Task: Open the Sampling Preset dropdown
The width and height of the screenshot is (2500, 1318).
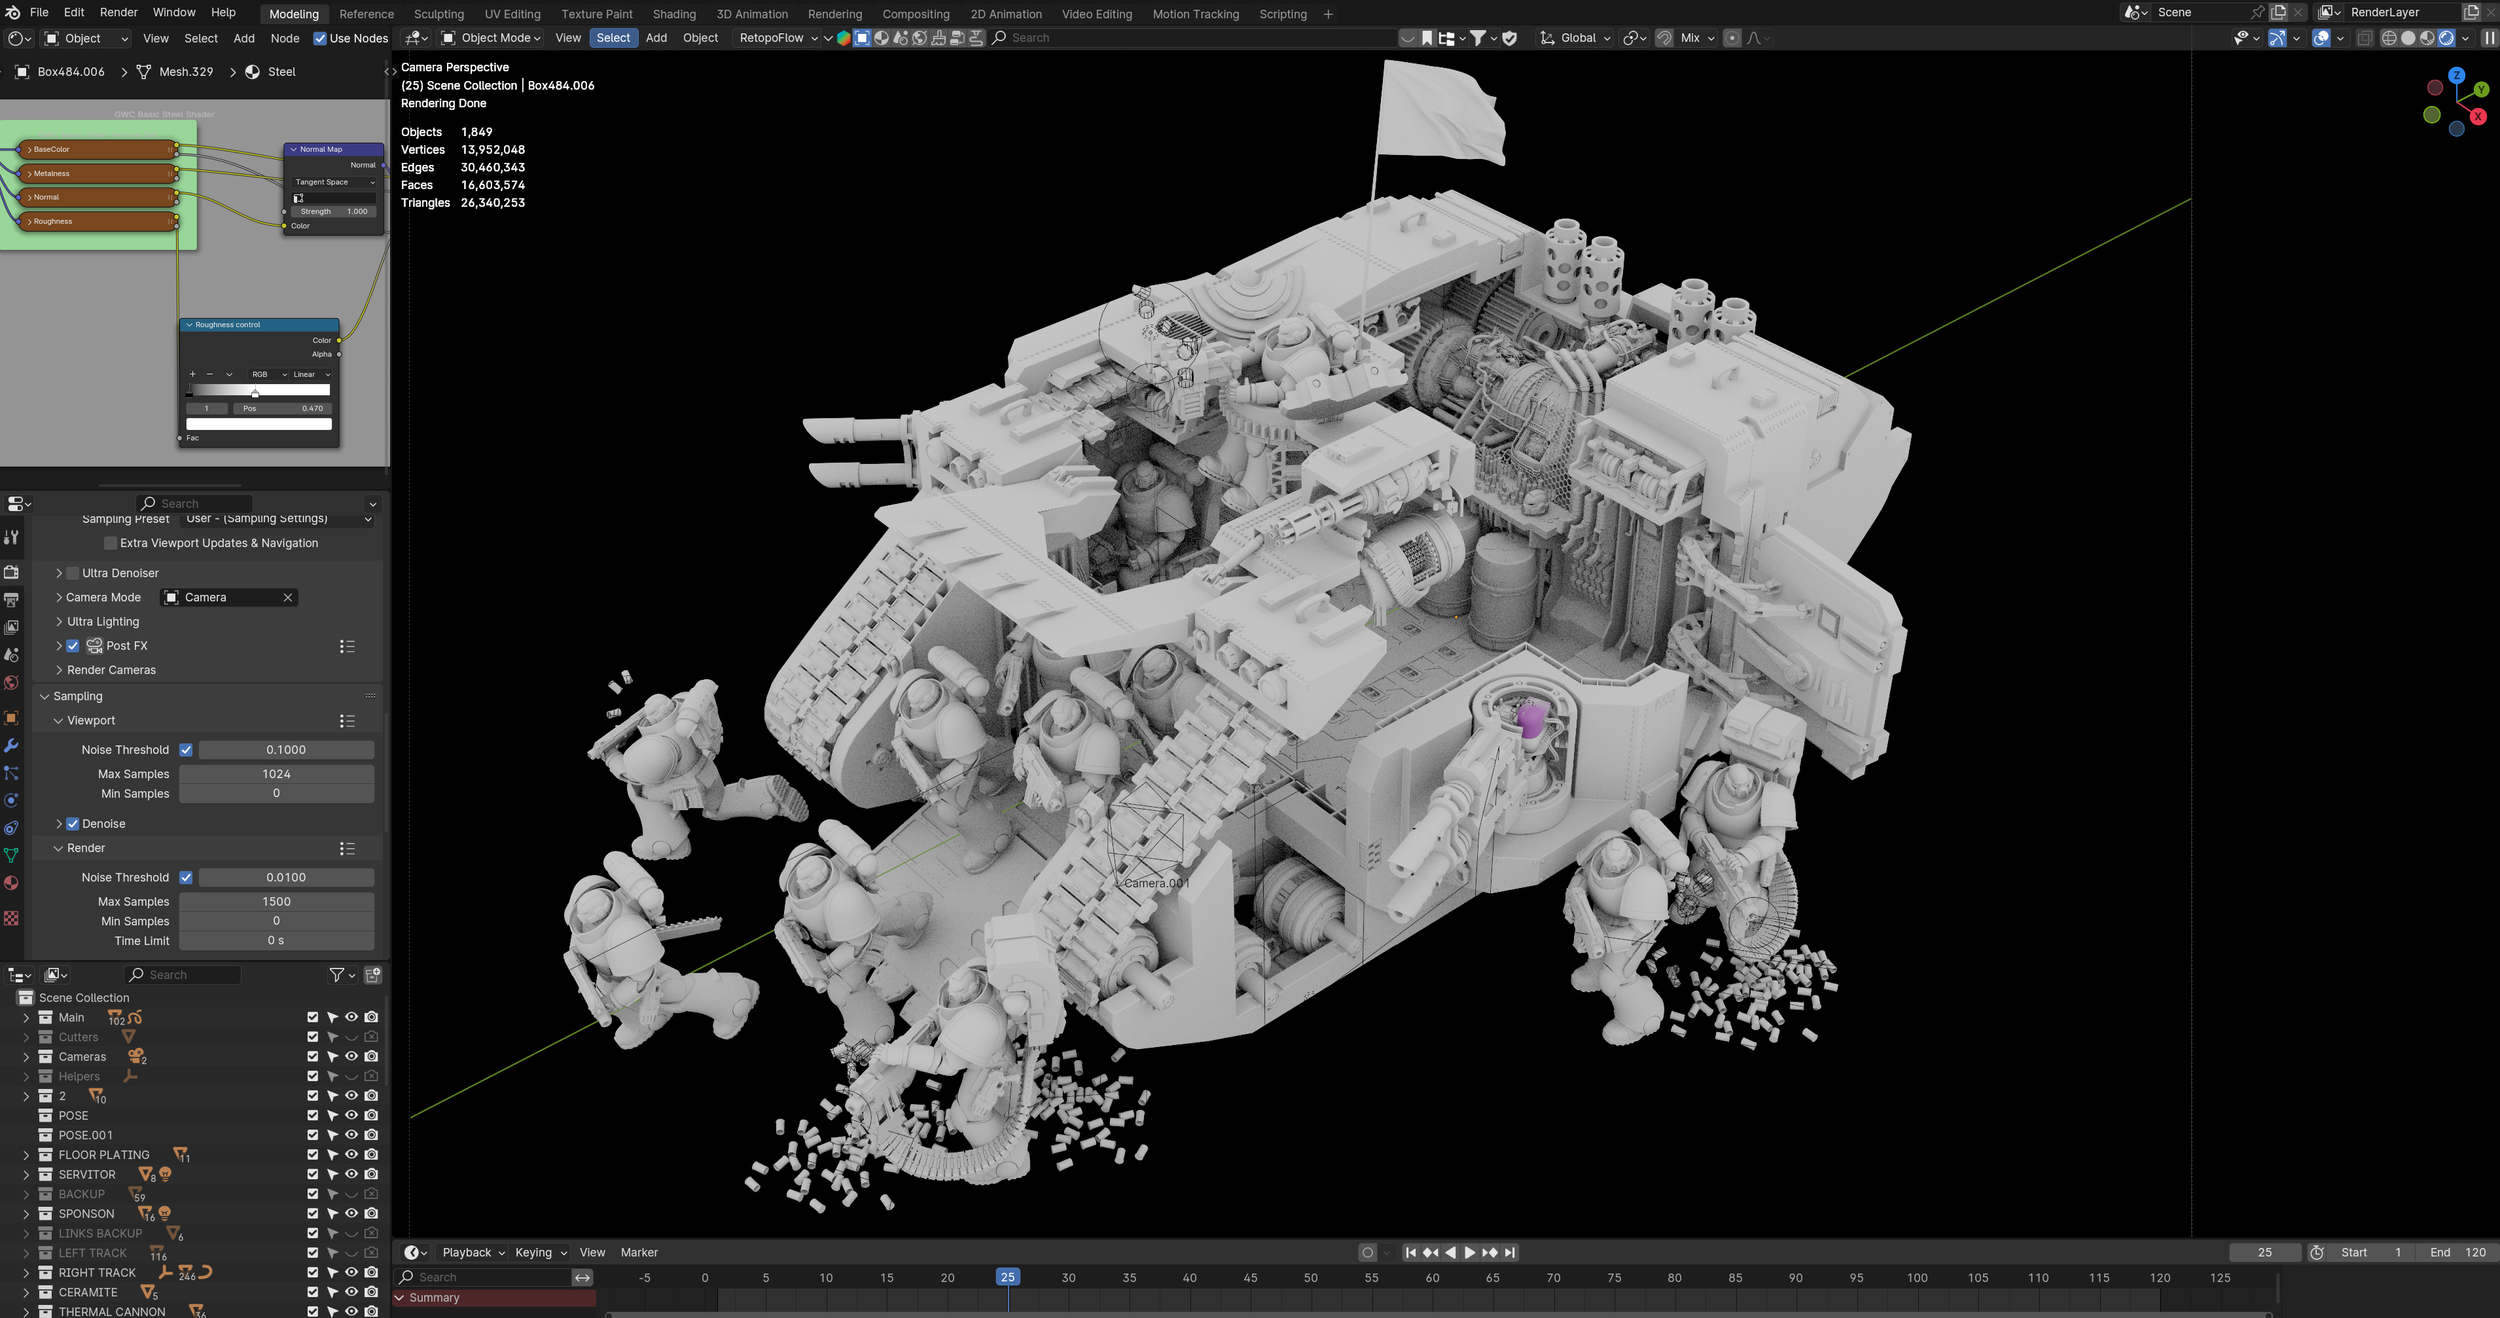Action: pos(278,519)
